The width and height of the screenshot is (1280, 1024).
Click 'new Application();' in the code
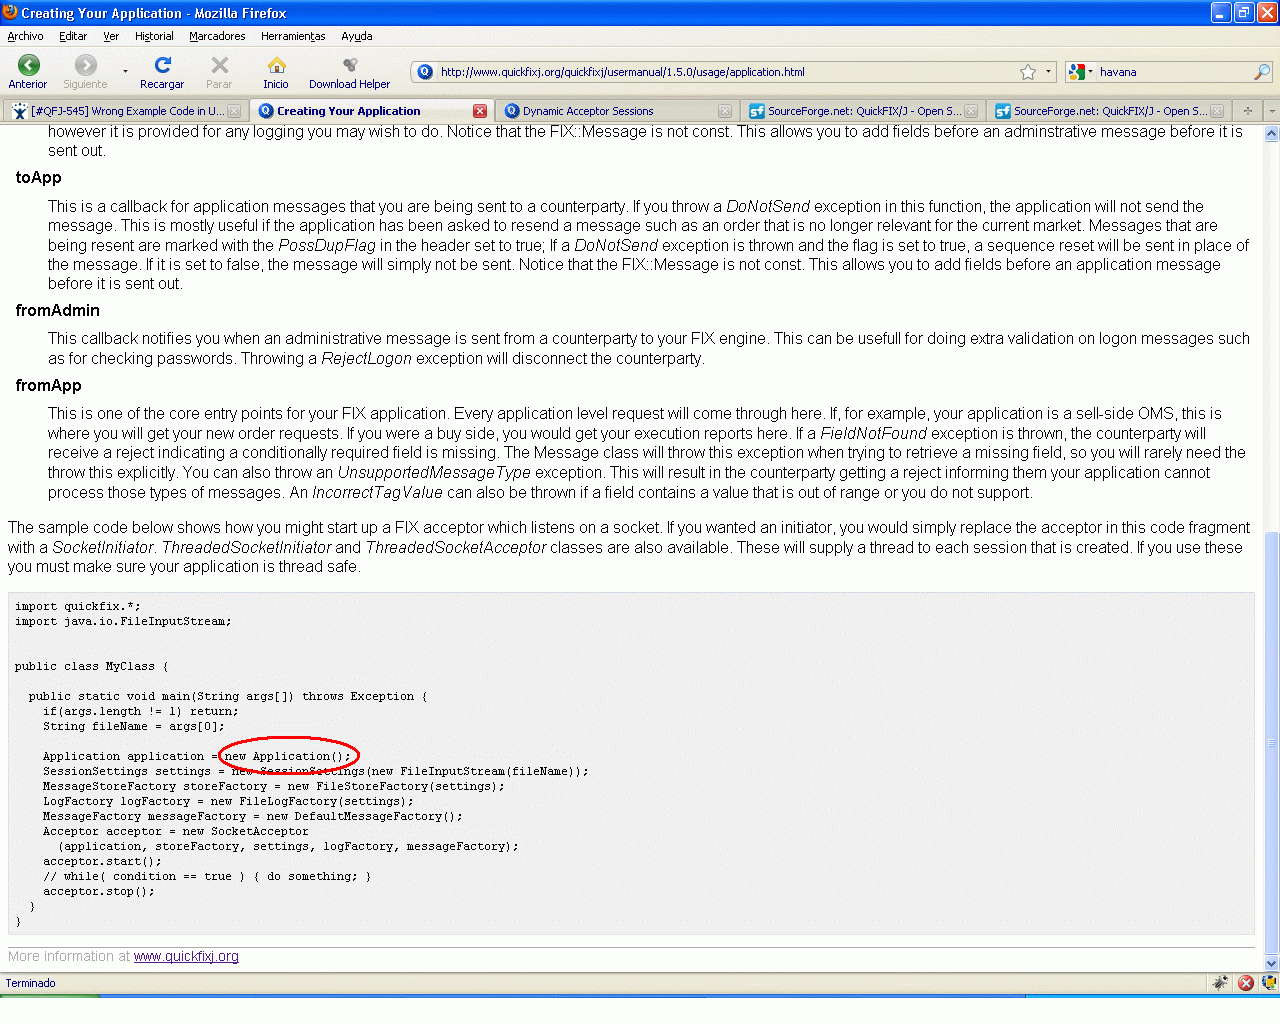(x=288, y=756)
